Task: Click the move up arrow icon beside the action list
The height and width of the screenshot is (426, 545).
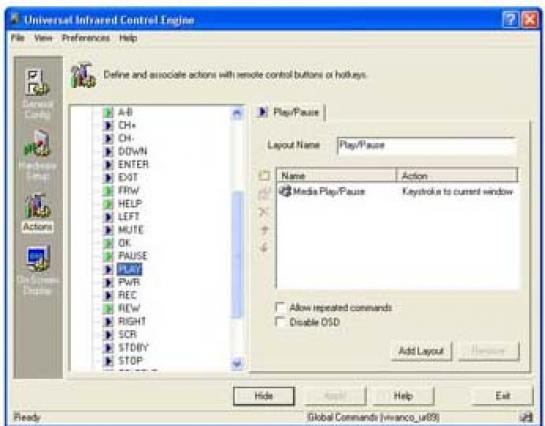Action: click(x=264, y=230)
